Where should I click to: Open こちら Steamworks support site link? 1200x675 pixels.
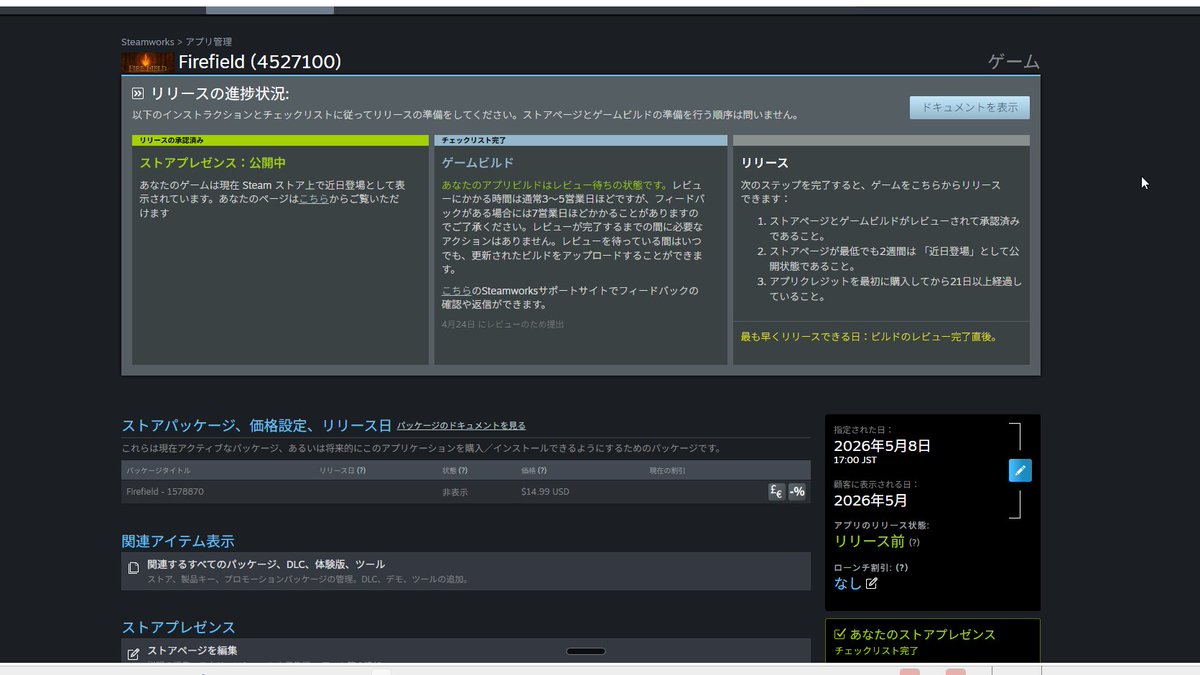coord(456,290)
